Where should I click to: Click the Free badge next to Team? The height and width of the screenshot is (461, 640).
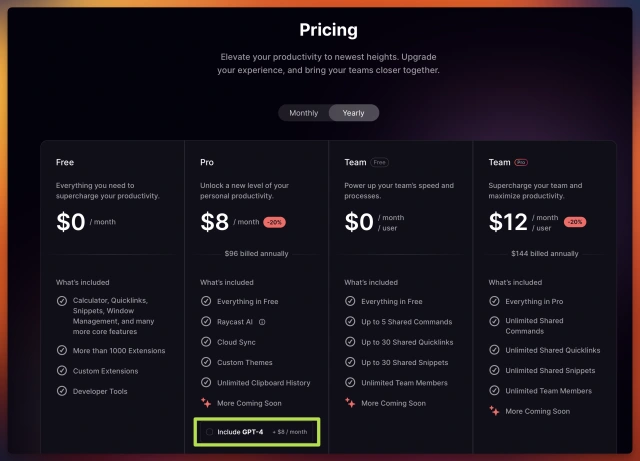pos(380,161)
